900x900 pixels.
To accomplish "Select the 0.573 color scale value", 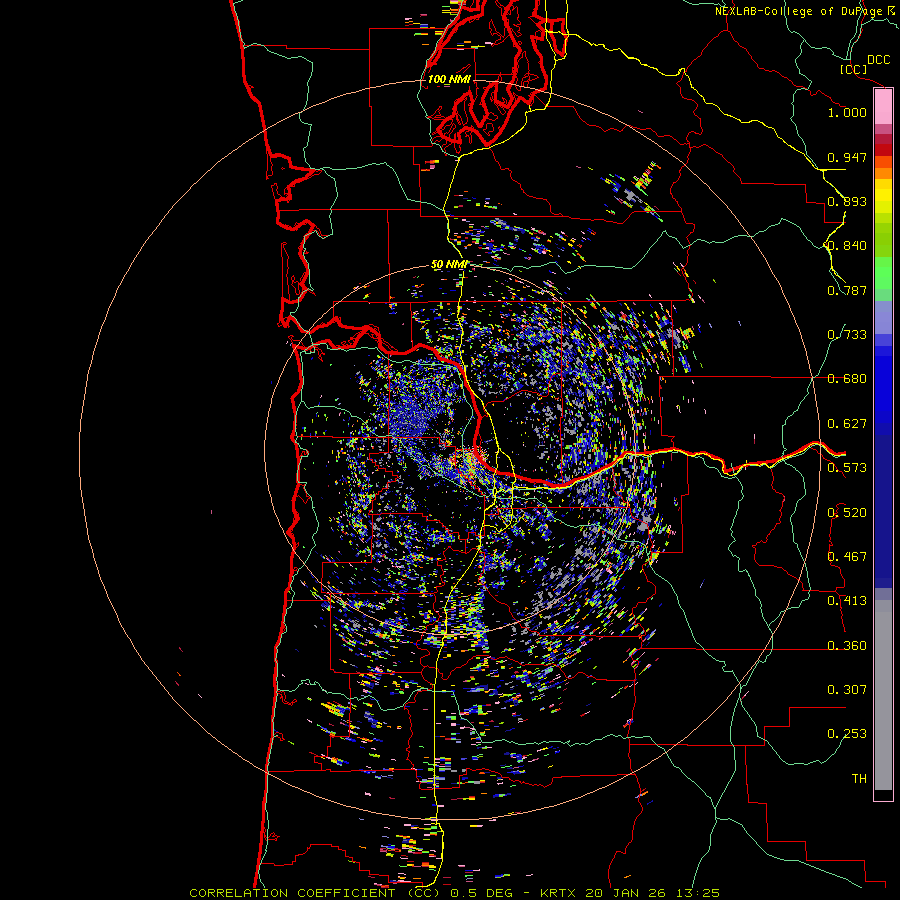I will click(847, 468).
